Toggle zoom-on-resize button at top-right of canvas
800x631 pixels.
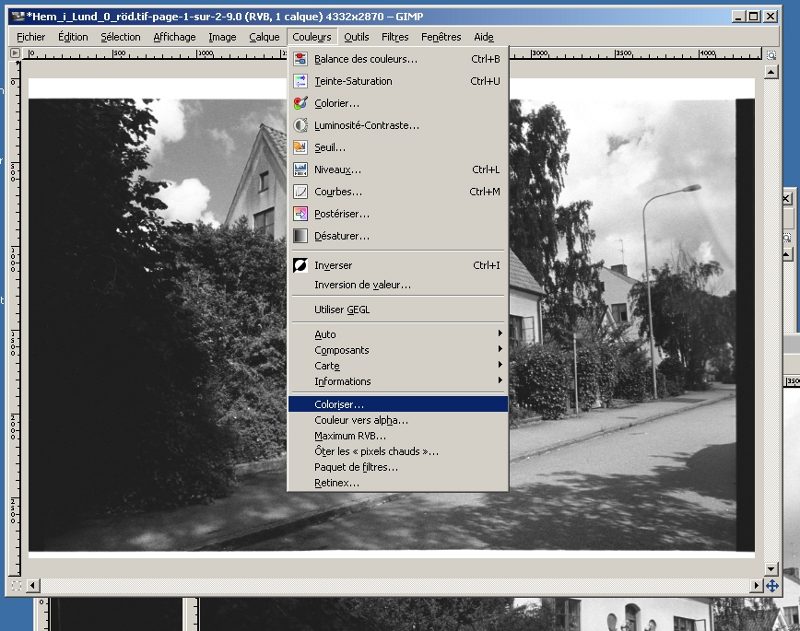coord(772,56)
